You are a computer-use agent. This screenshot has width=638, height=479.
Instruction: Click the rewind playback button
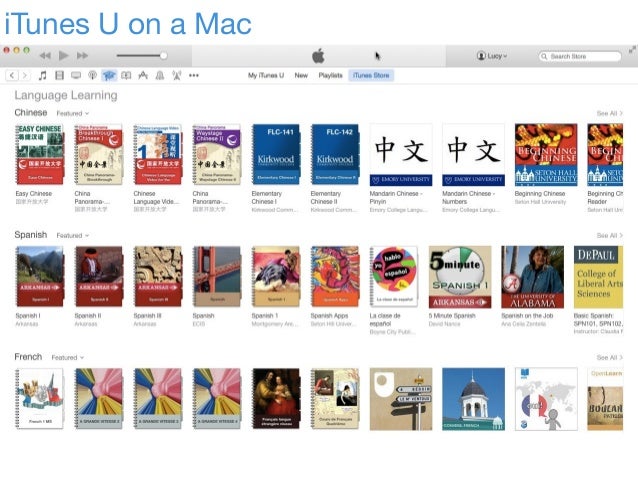45,56
